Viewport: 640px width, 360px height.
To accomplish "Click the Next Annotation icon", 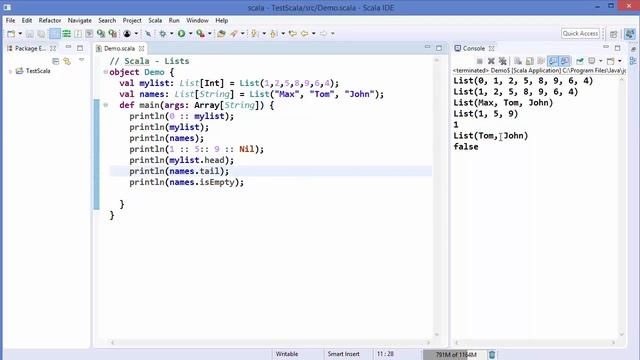I will pos(254,33).
